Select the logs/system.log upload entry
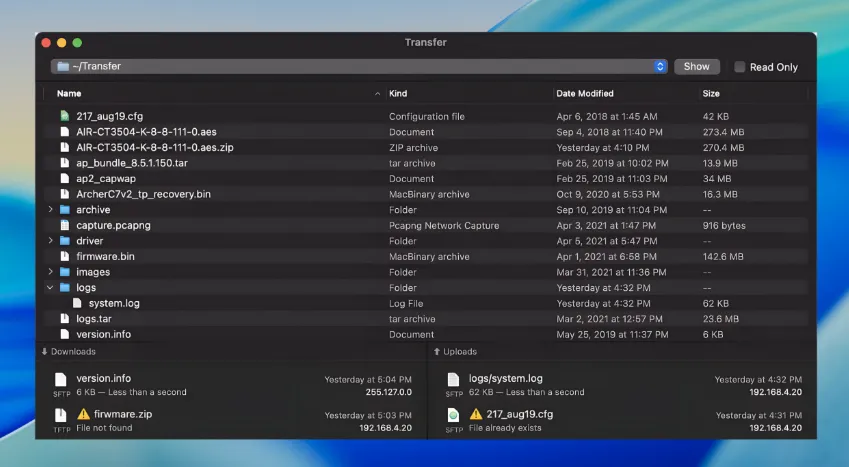This screenshot has height=467, width=849. click(623, 385)
